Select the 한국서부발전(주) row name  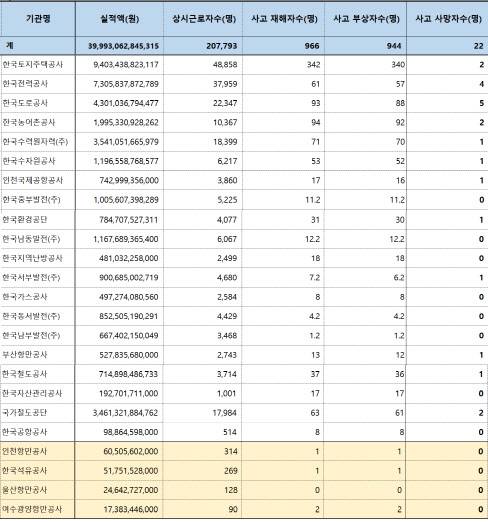pos(31,277)
